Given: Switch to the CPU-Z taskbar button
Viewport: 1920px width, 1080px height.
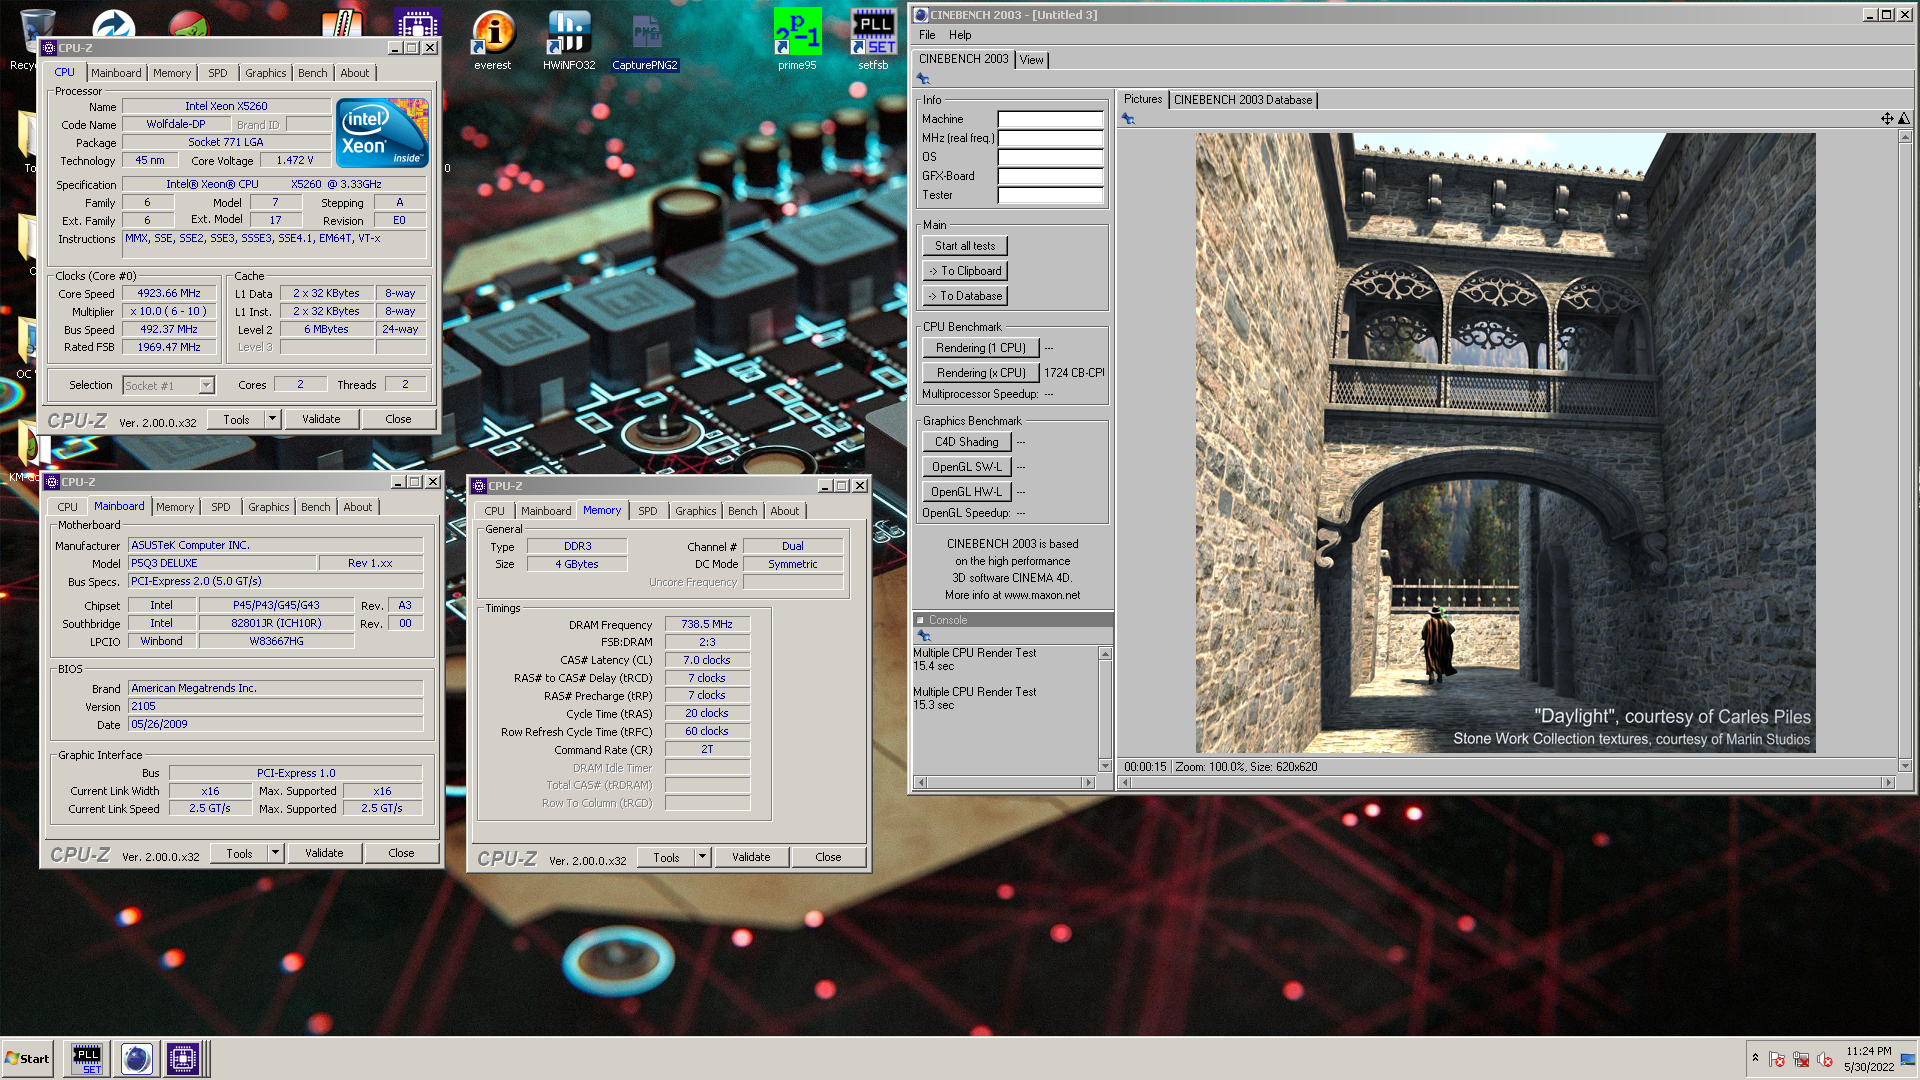Looking at the screenshot, I should tap(183, 1058).
